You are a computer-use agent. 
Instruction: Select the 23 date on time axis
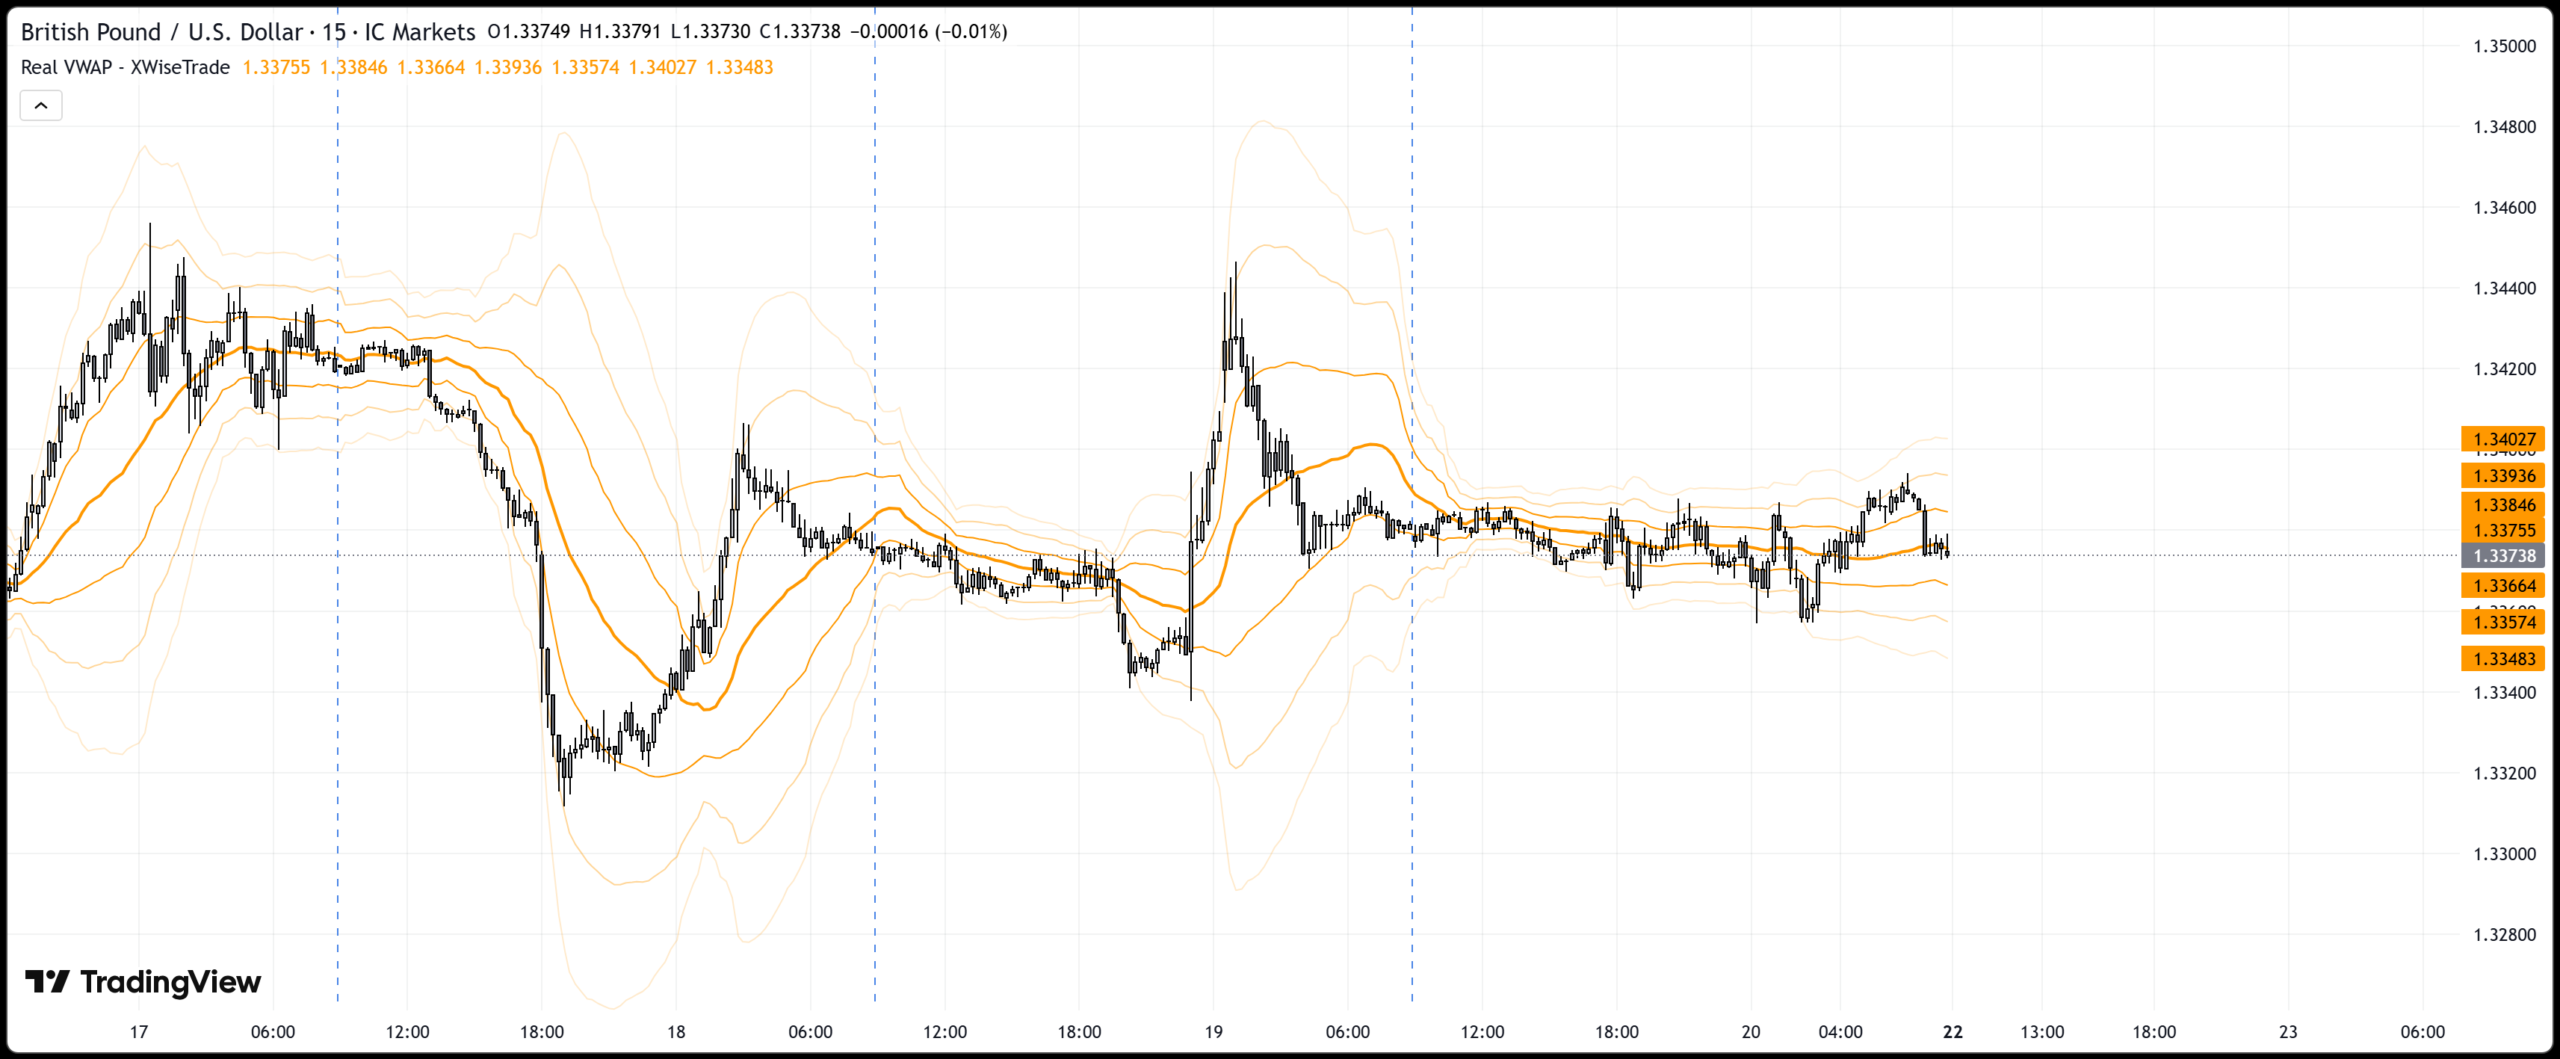click(x=2288, y=1032)
